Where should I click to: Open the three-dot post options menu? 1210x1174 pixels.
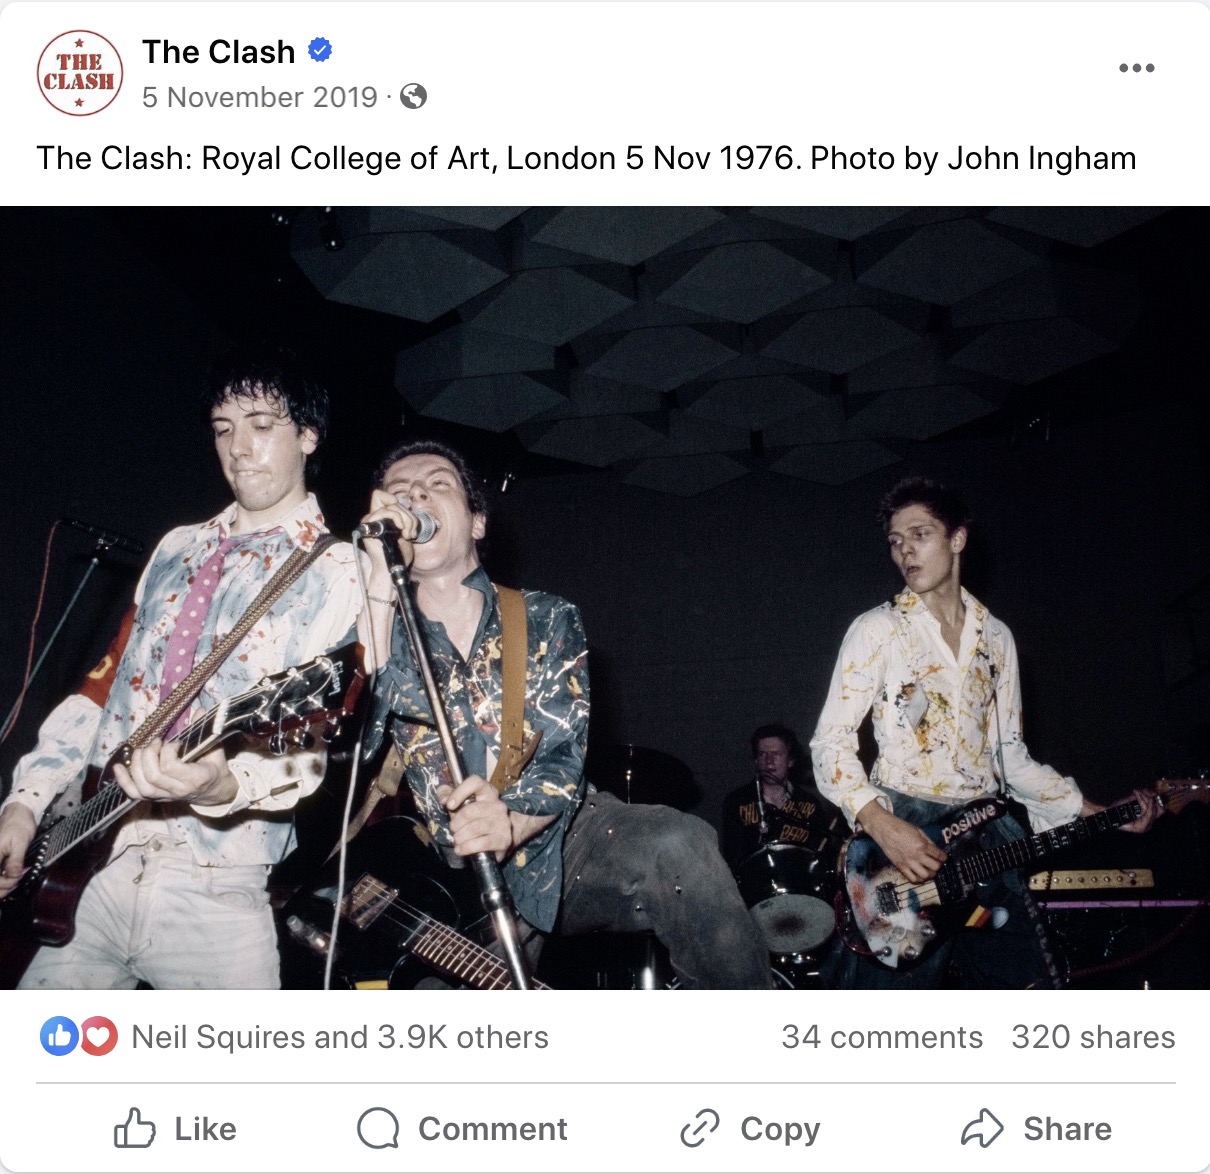[x=1137, y=68]
